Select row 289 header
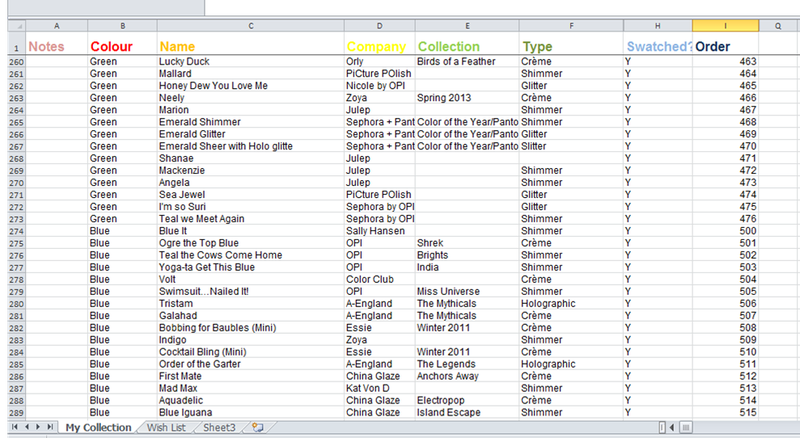Viewport: 800px width, 438px height. pos(17,413)
